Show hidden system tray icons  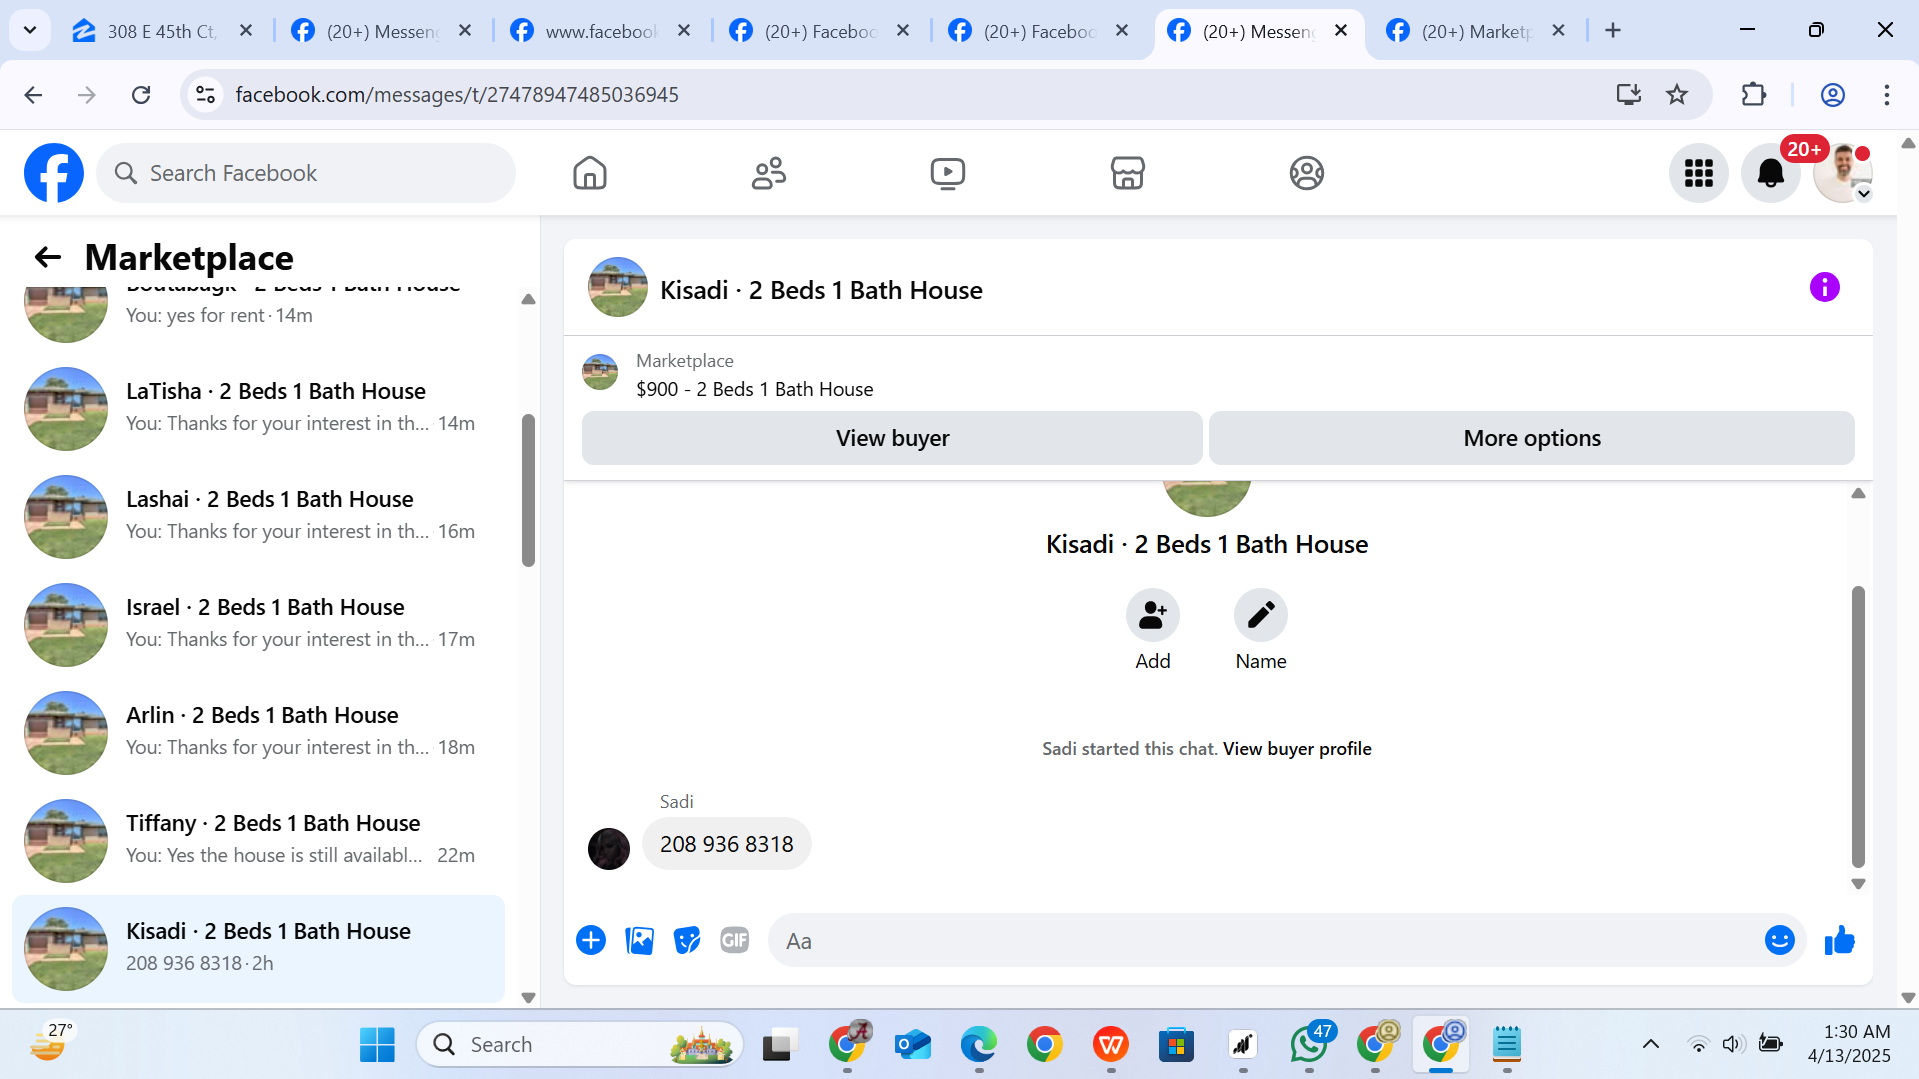(1651, 1045)
